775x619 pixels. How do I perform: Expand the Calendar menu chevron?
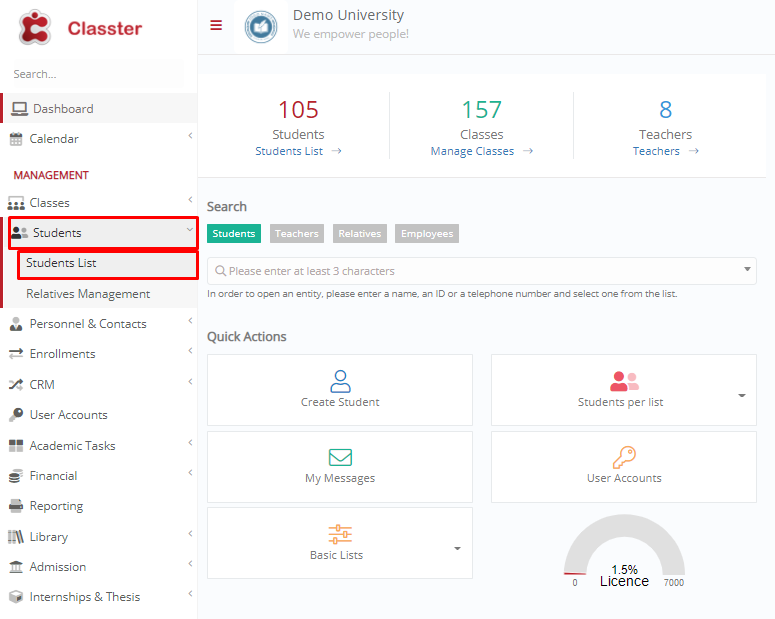coord(190,135)
